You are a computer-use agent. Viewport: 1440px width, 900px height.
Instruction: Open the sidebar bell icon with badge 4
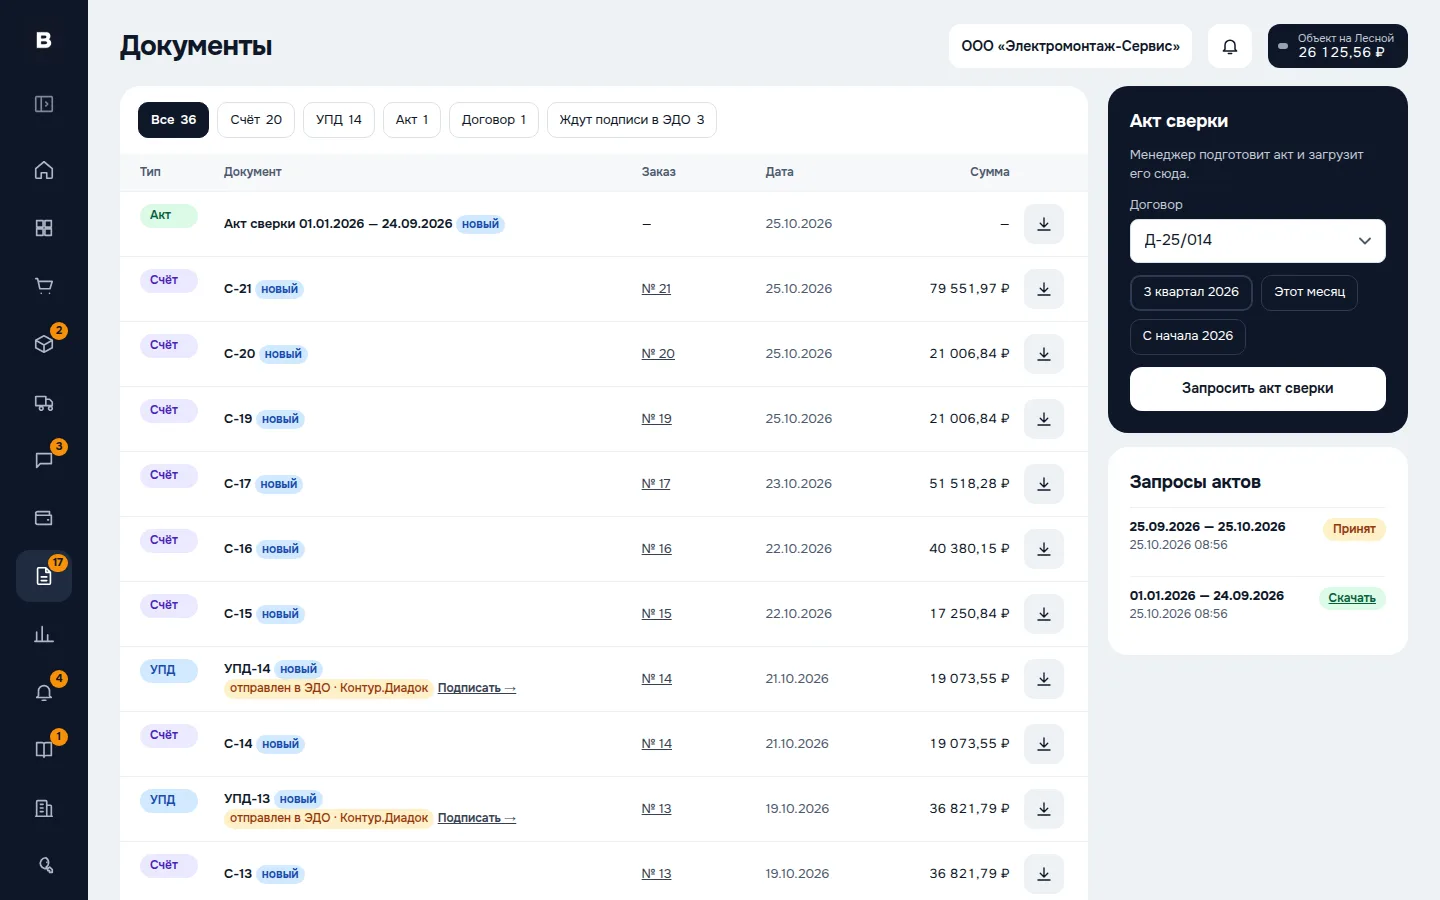[x=44, y=692]
